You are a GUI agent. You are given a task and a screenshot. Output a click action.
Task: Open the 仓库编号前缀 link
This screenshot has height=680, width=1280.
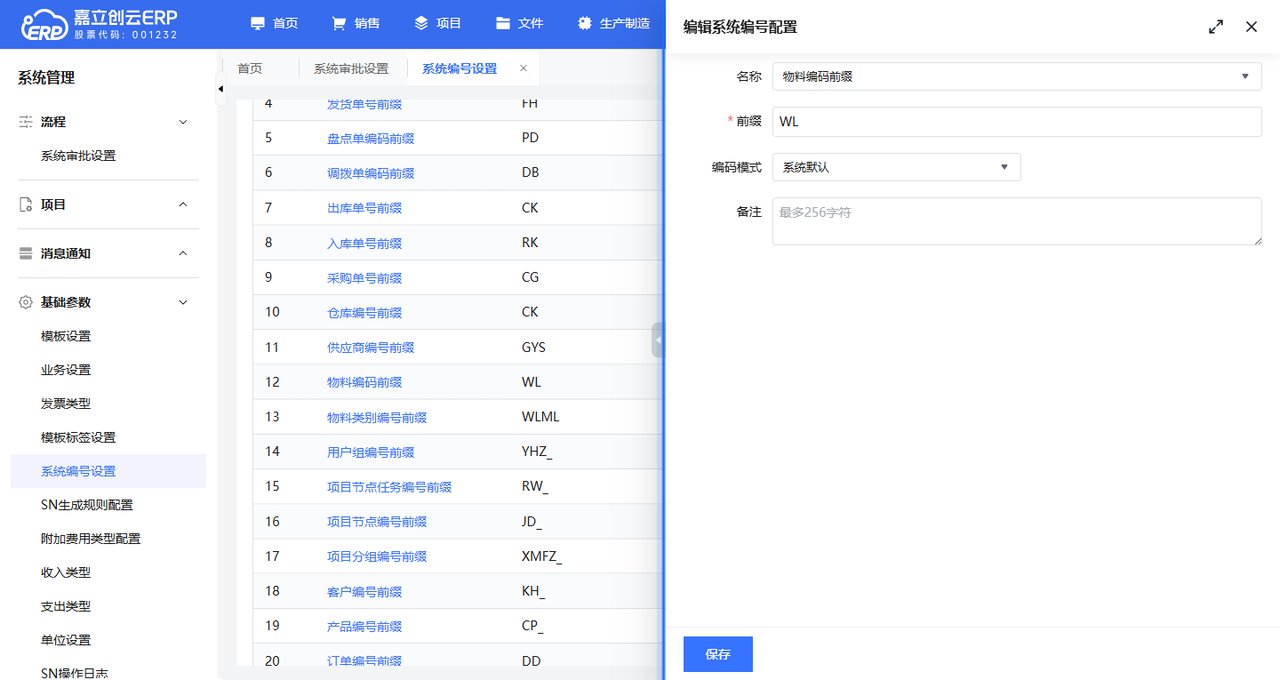364,313
